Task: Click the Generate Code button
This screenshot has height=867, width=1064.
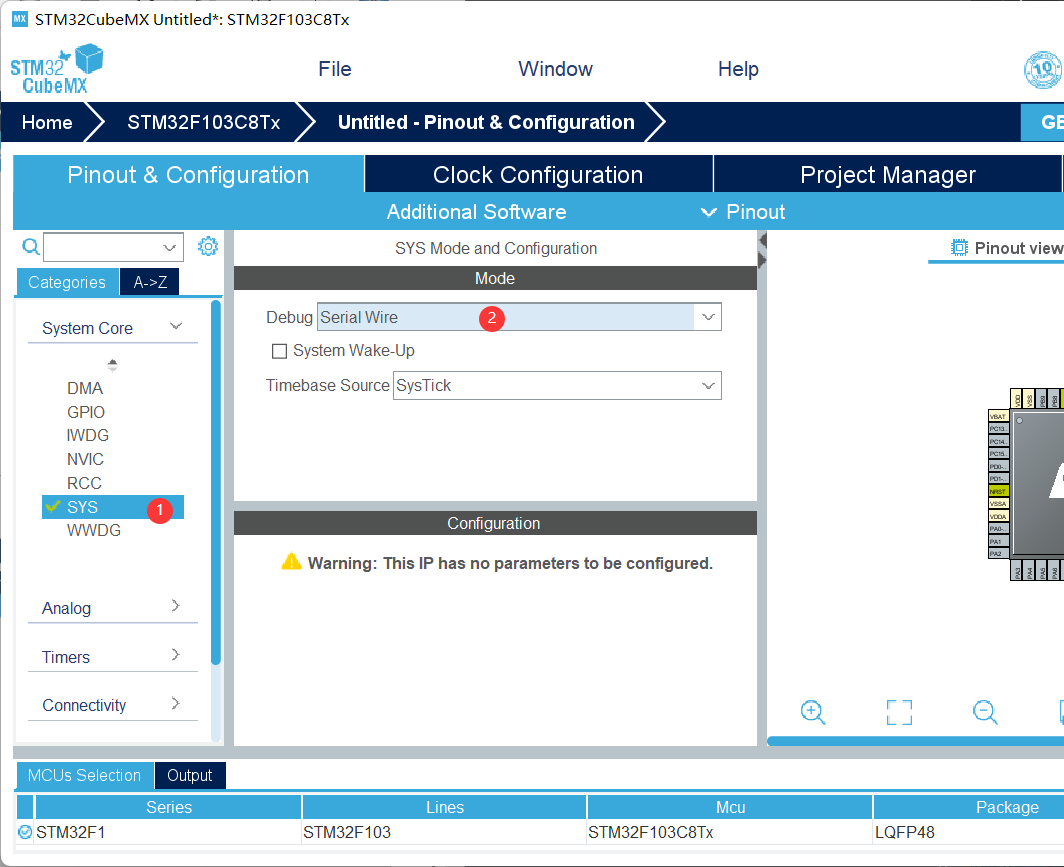Action: click(1043, 122)
